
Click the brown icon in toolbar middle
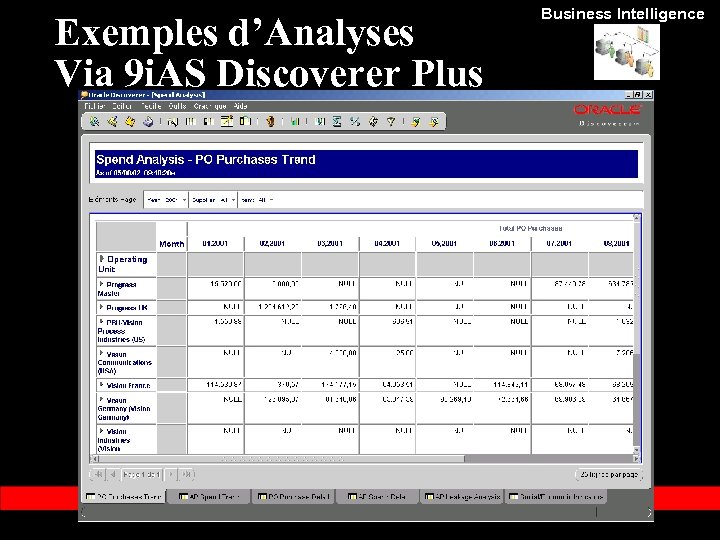click(x=270, y=121)
